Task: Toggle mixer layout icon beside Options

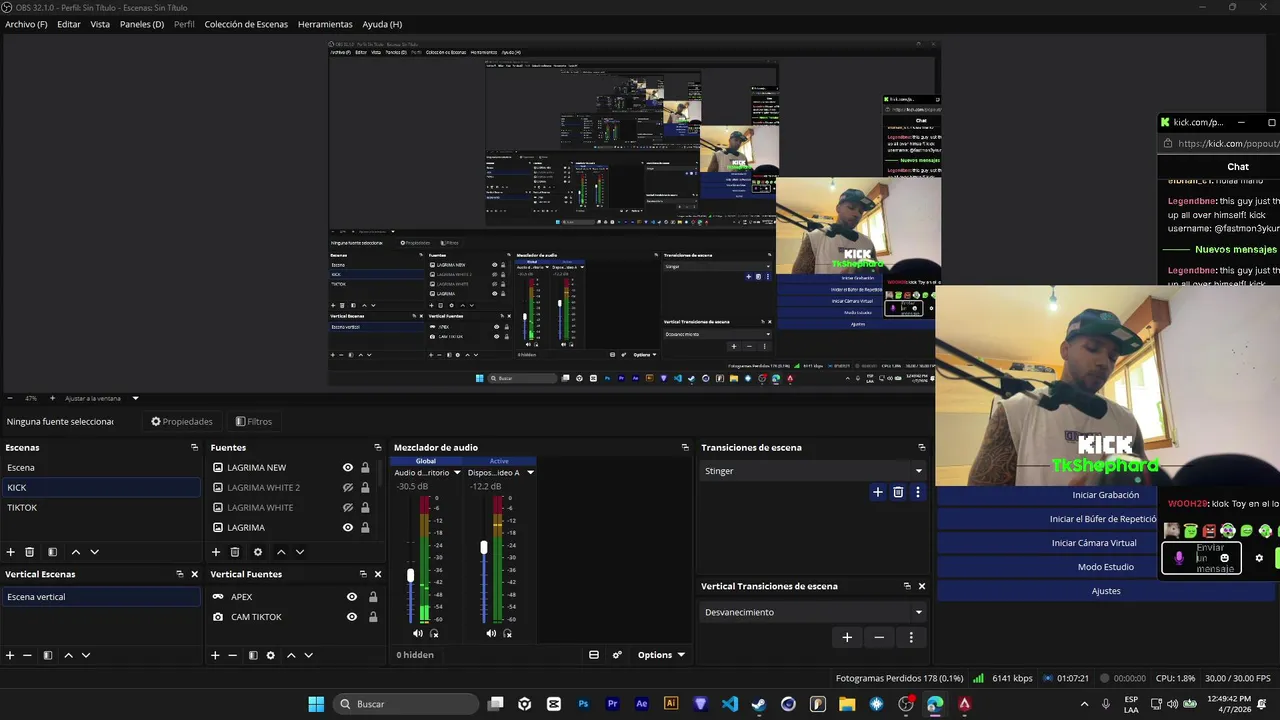Action: click(x=594, y=655)
